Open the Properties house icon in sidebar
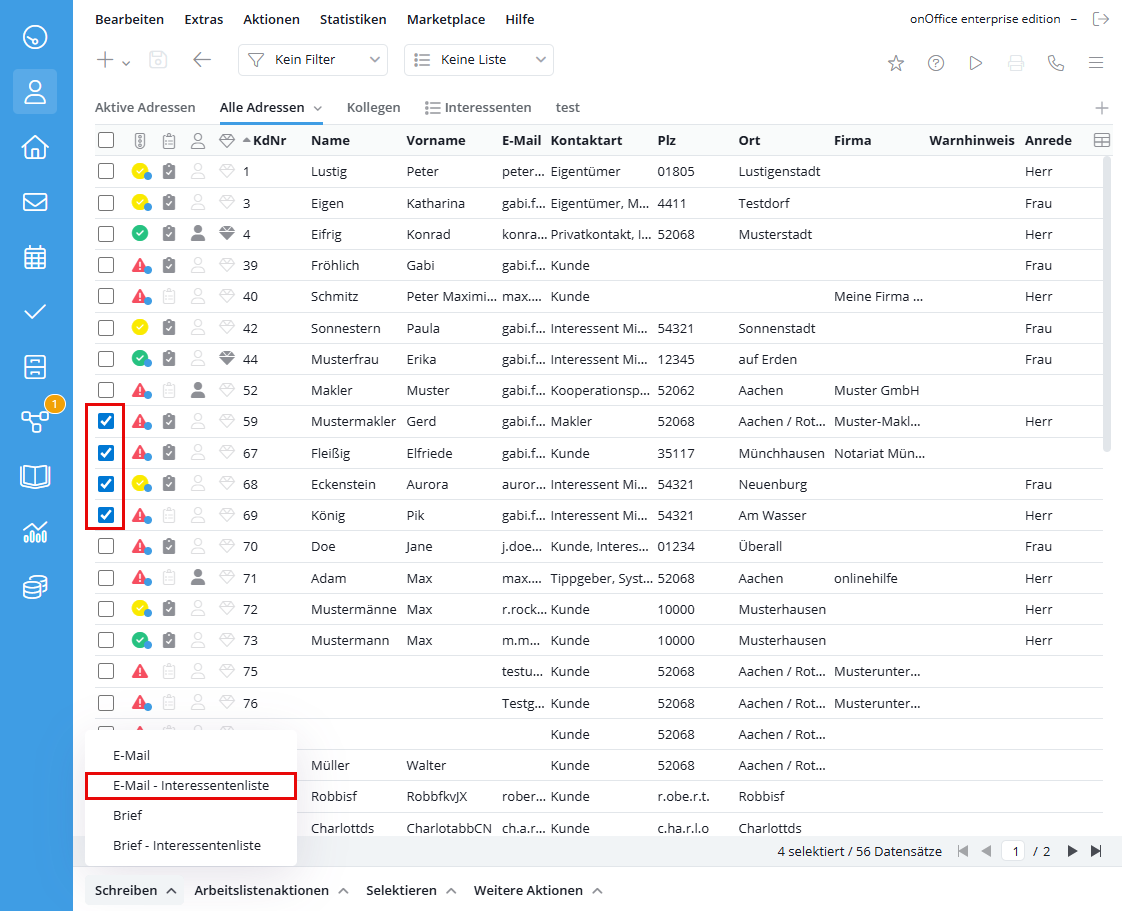 pyautogui.click(x=35, y=147)
